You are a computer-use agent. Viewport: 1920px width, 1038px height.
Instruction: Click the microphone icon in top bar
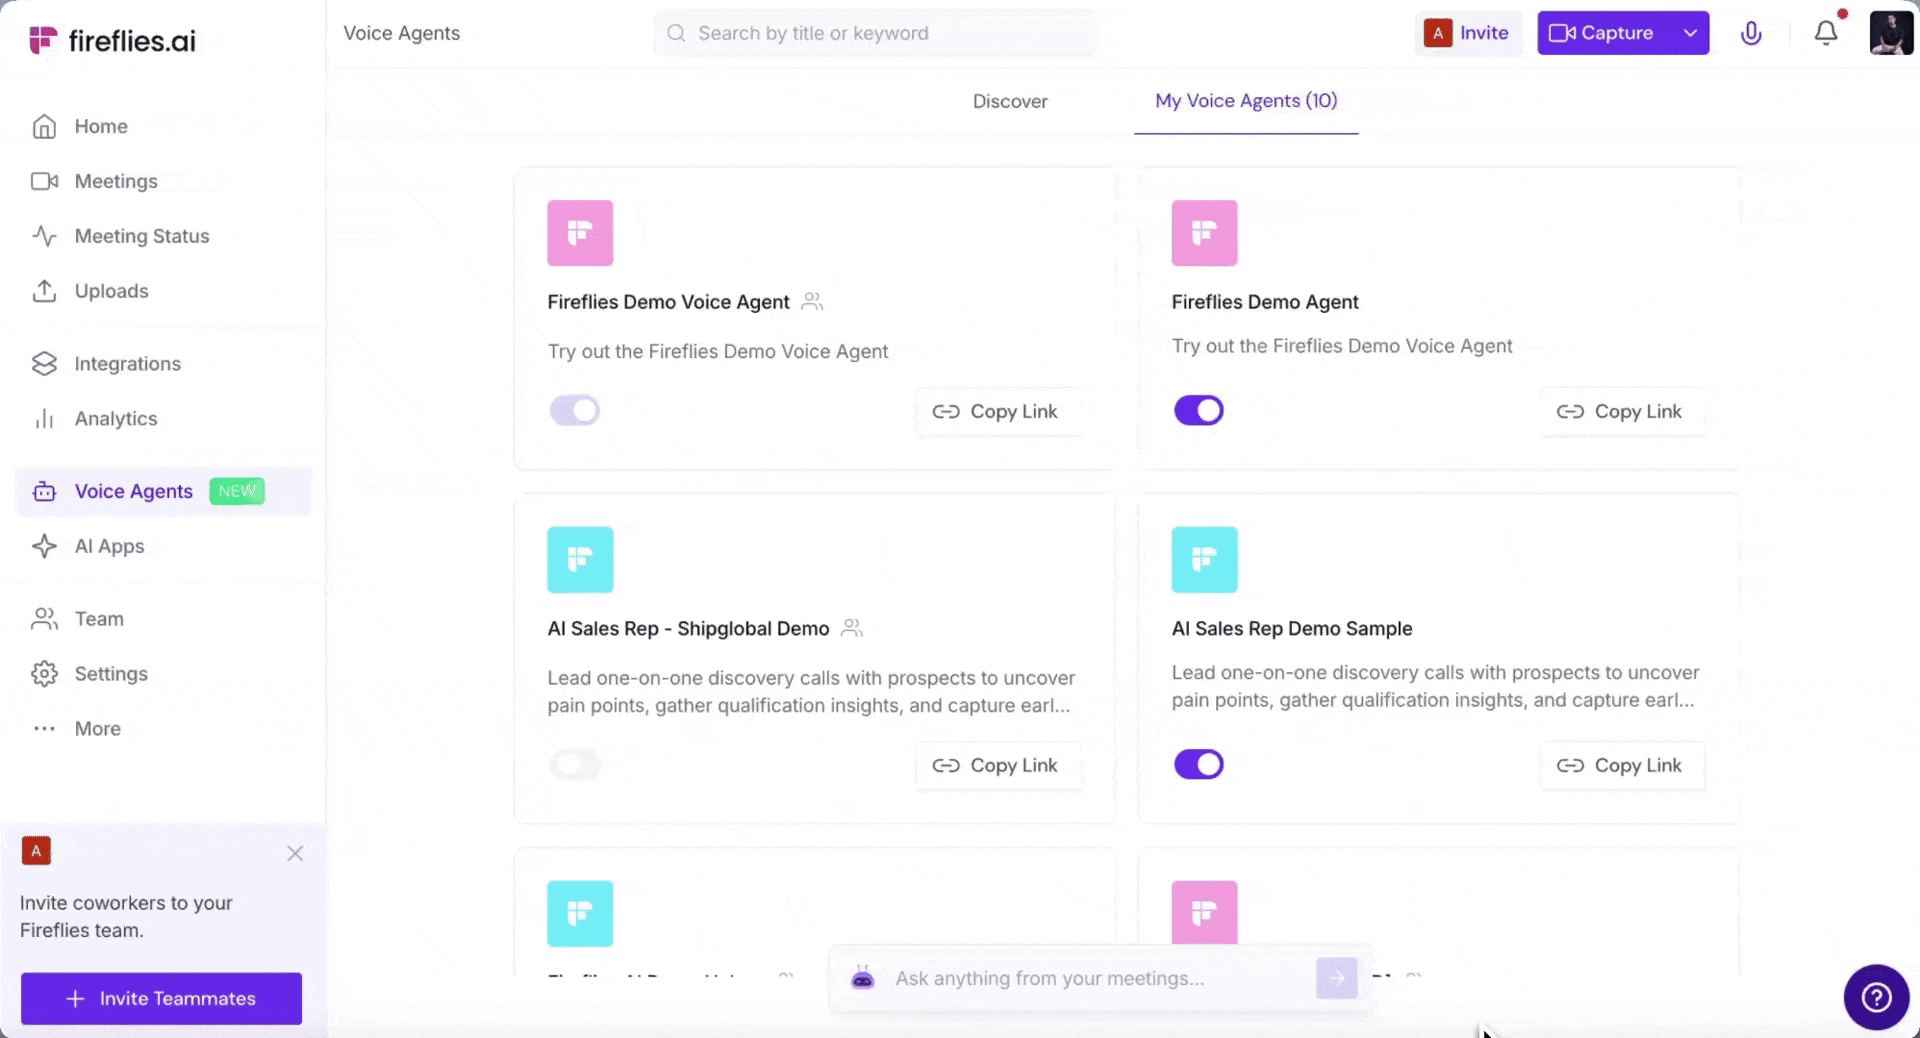point(1751,33)
